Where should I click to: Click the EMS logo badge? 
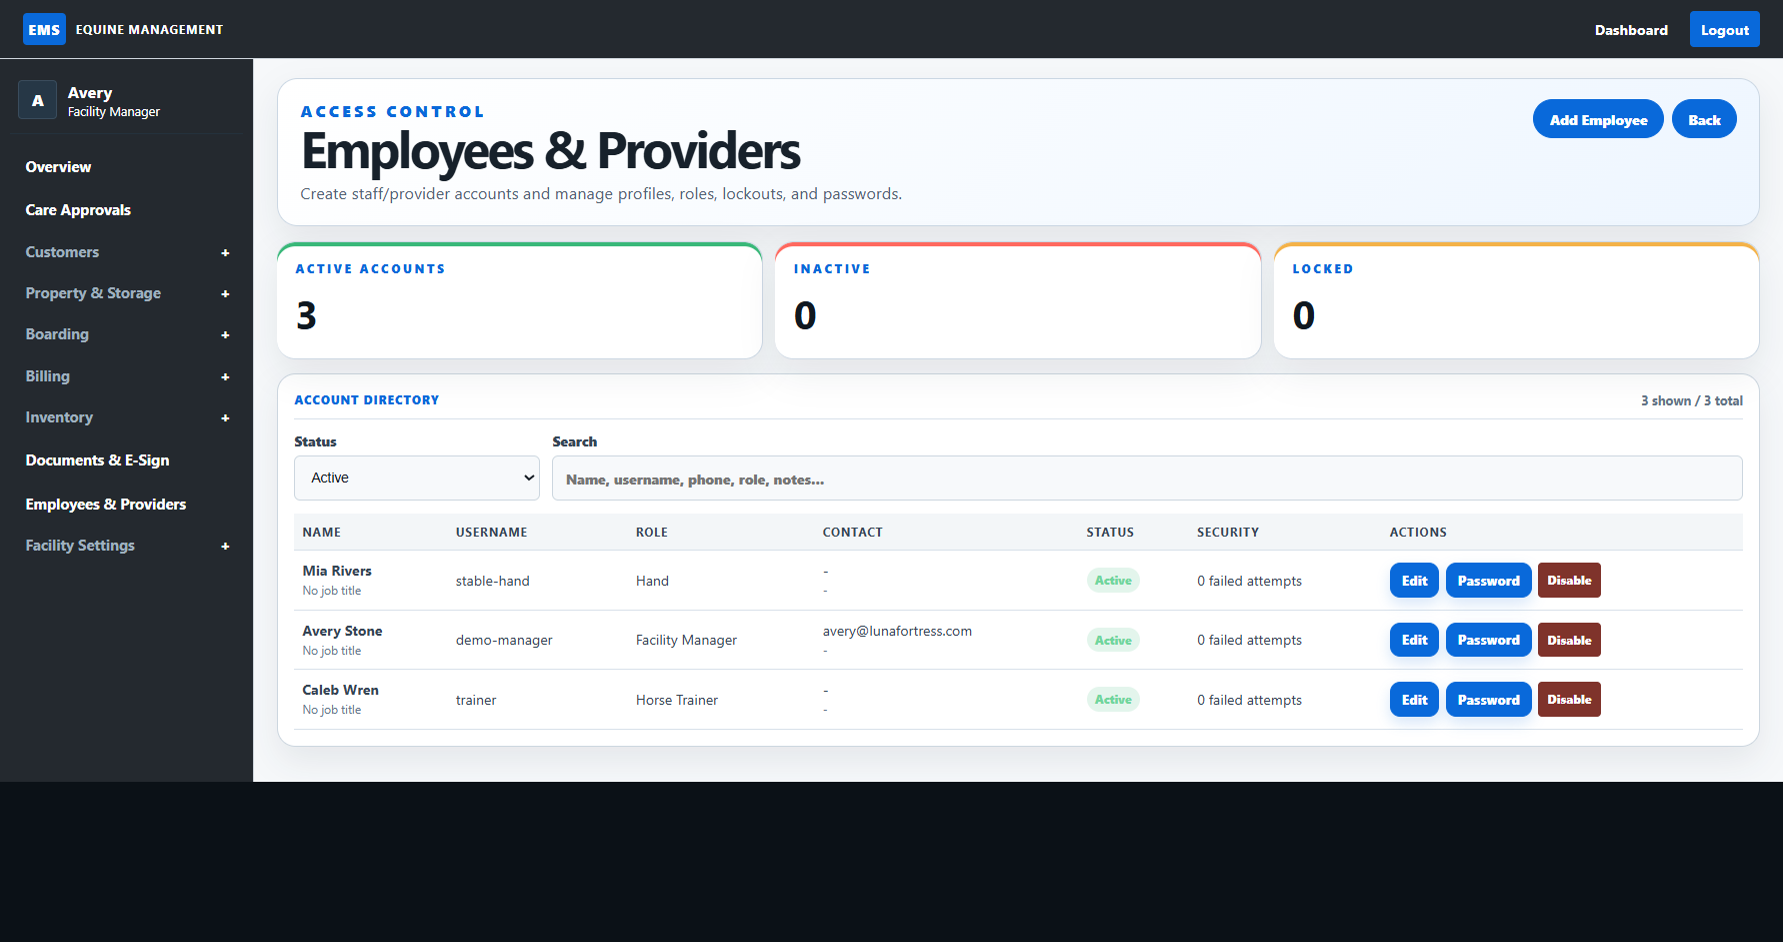coord(44,29)
